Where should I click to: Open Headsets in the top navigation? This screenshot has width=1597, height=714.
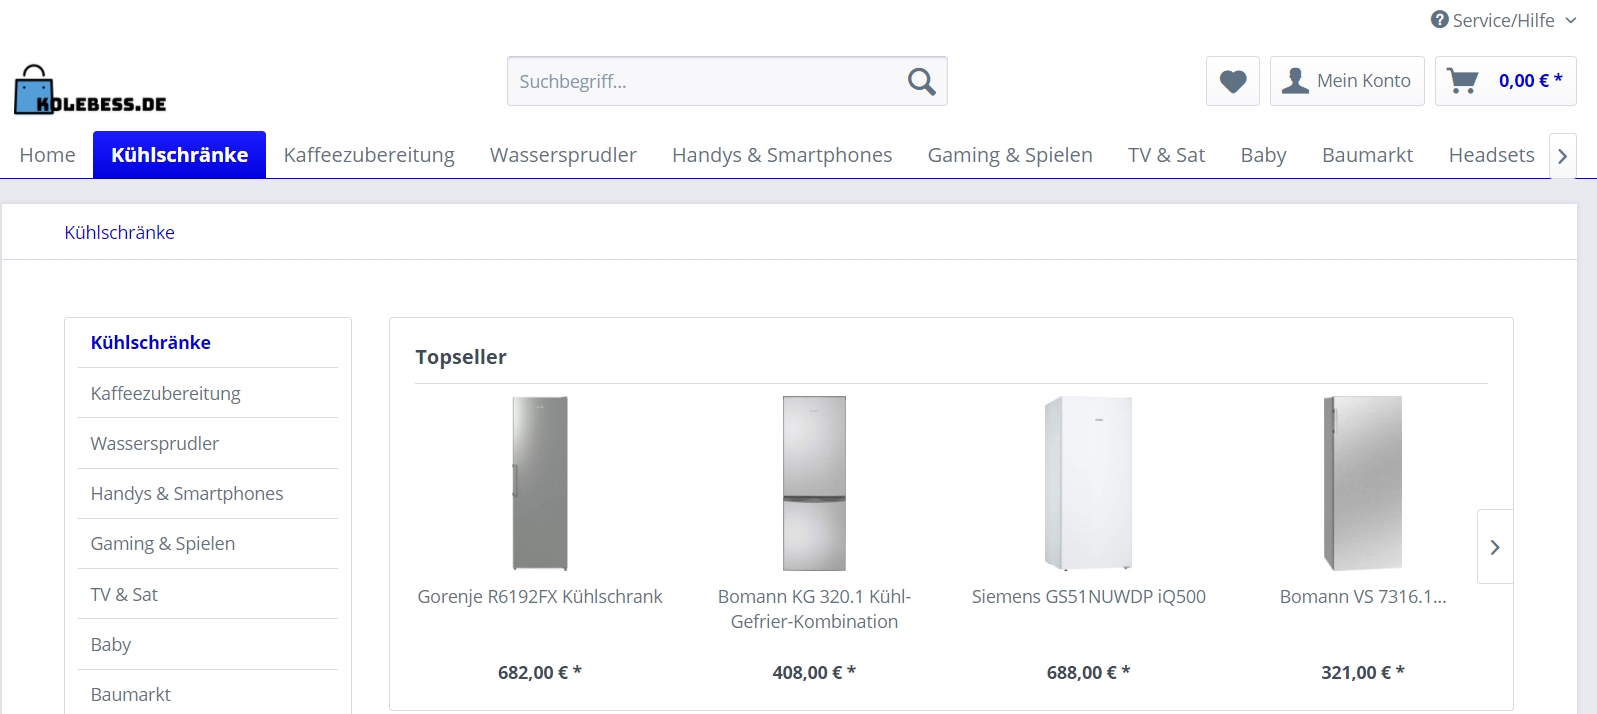pyautogui.click(x=1491, y=155)
